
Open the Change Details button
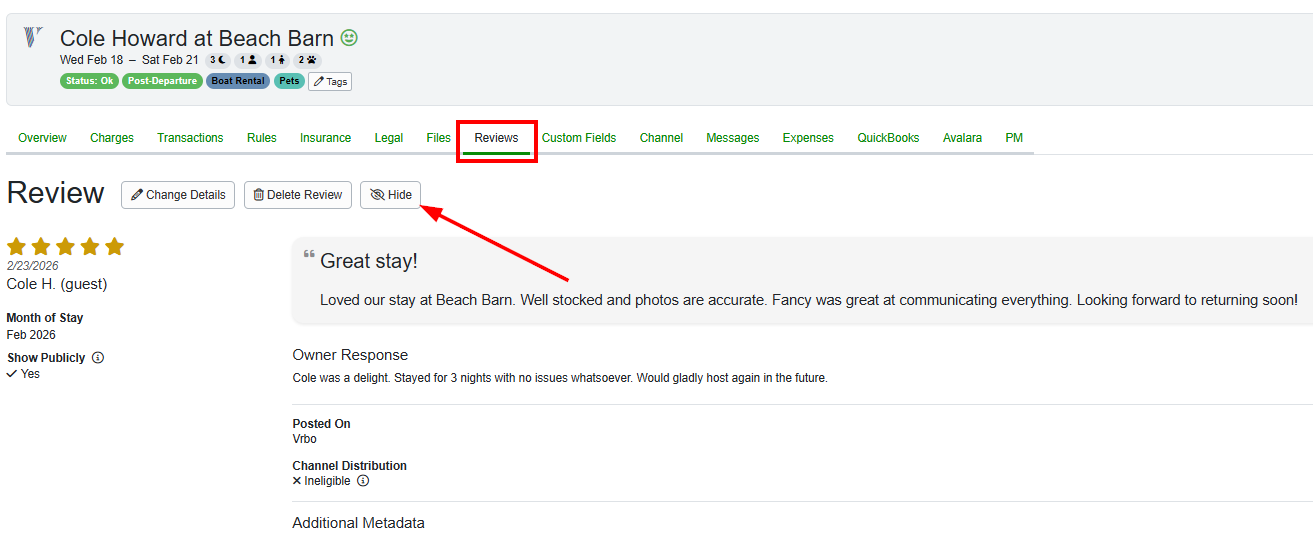[178, 195]
